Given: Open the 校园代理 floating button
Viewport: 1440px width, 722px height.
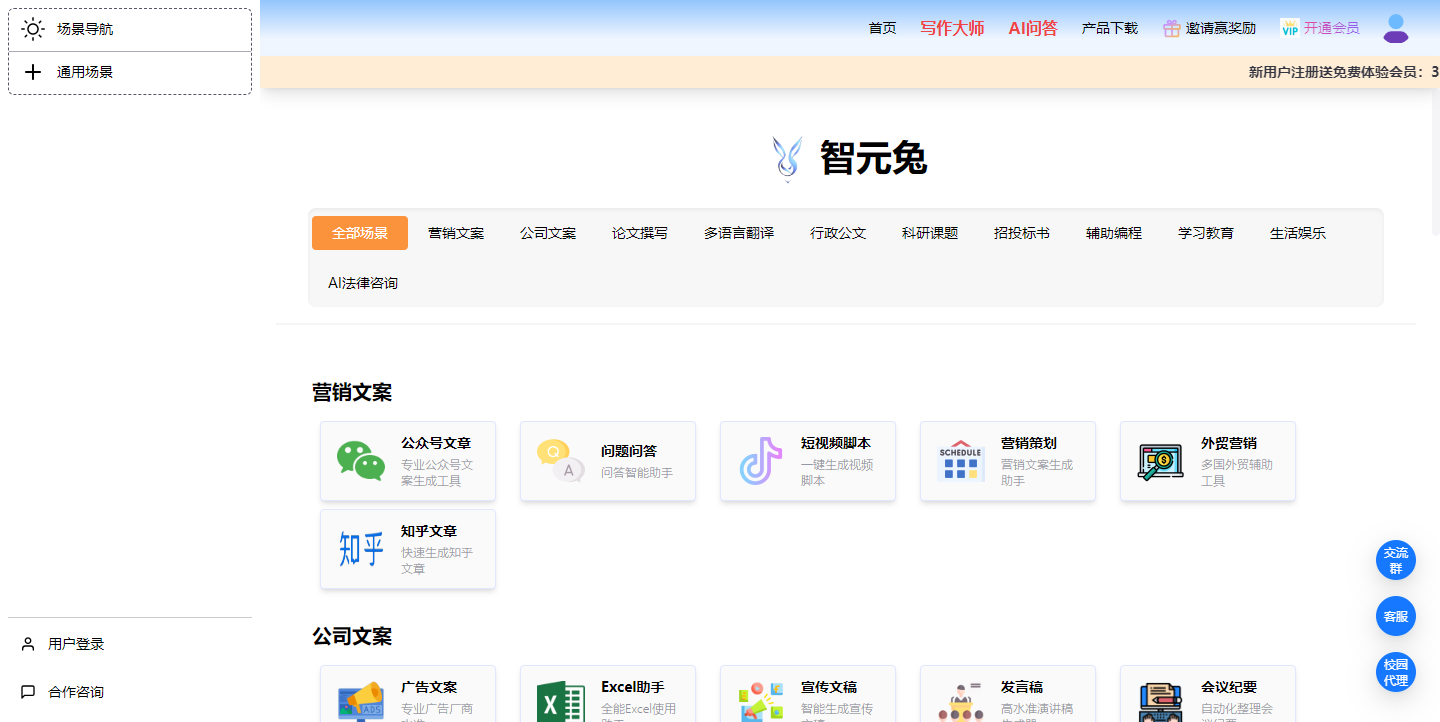Looking at the screenshot, I should [1395, 672].
